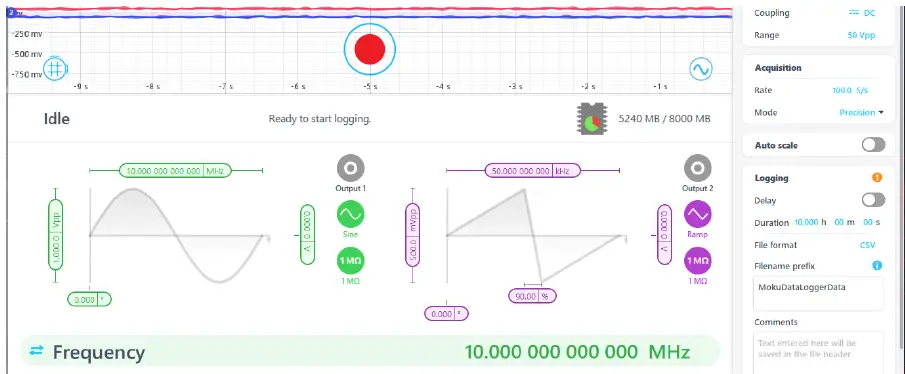The height and width of the screenshot is (374, 905).
Task: Click the Acquisition section heading
Action: point(778,68)
